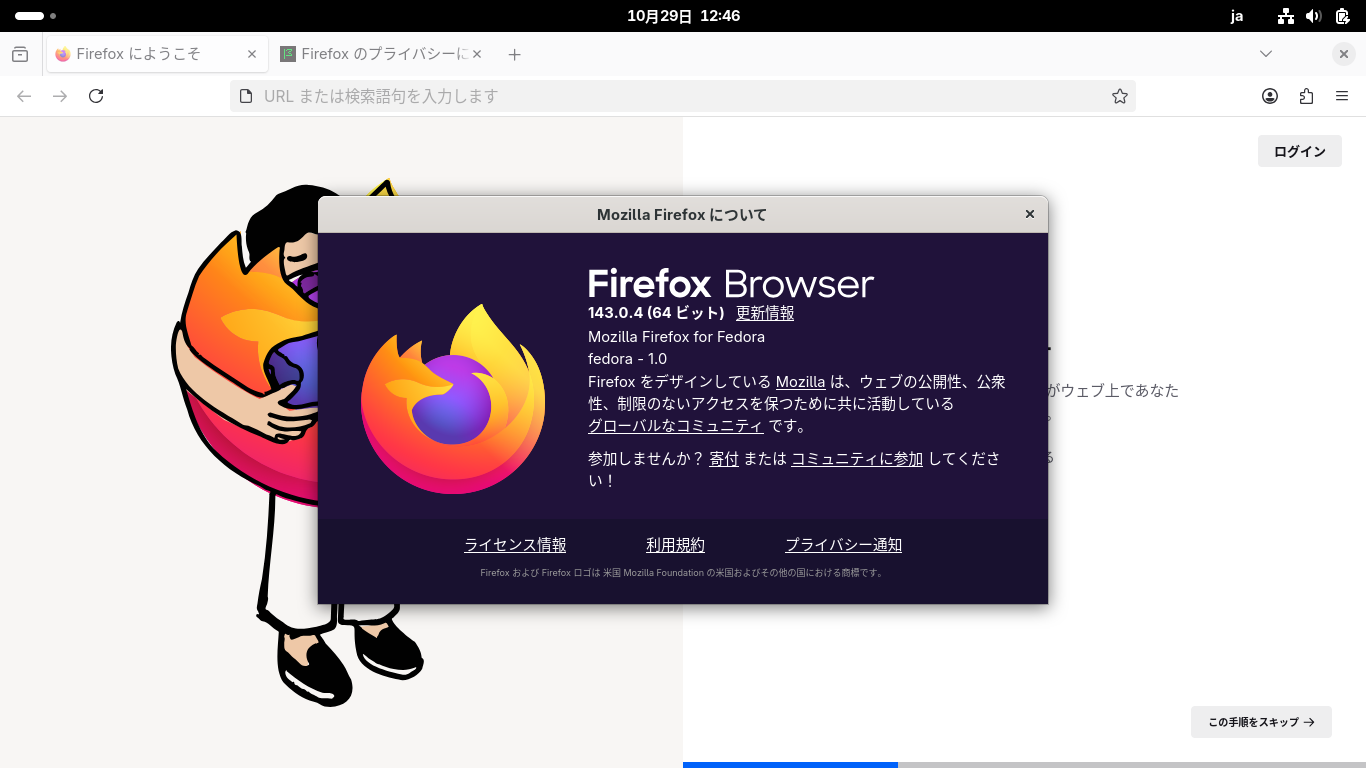The height and width of the screenshot is (768, 1366).
Task: Click the ログイン button
Action: tap(1300, 151)
